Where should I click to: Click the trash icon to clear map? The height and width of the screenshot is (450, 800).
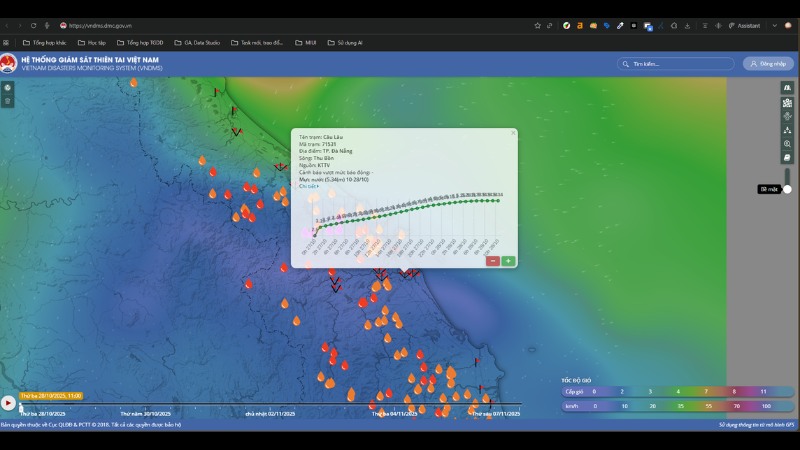[7, 101]
